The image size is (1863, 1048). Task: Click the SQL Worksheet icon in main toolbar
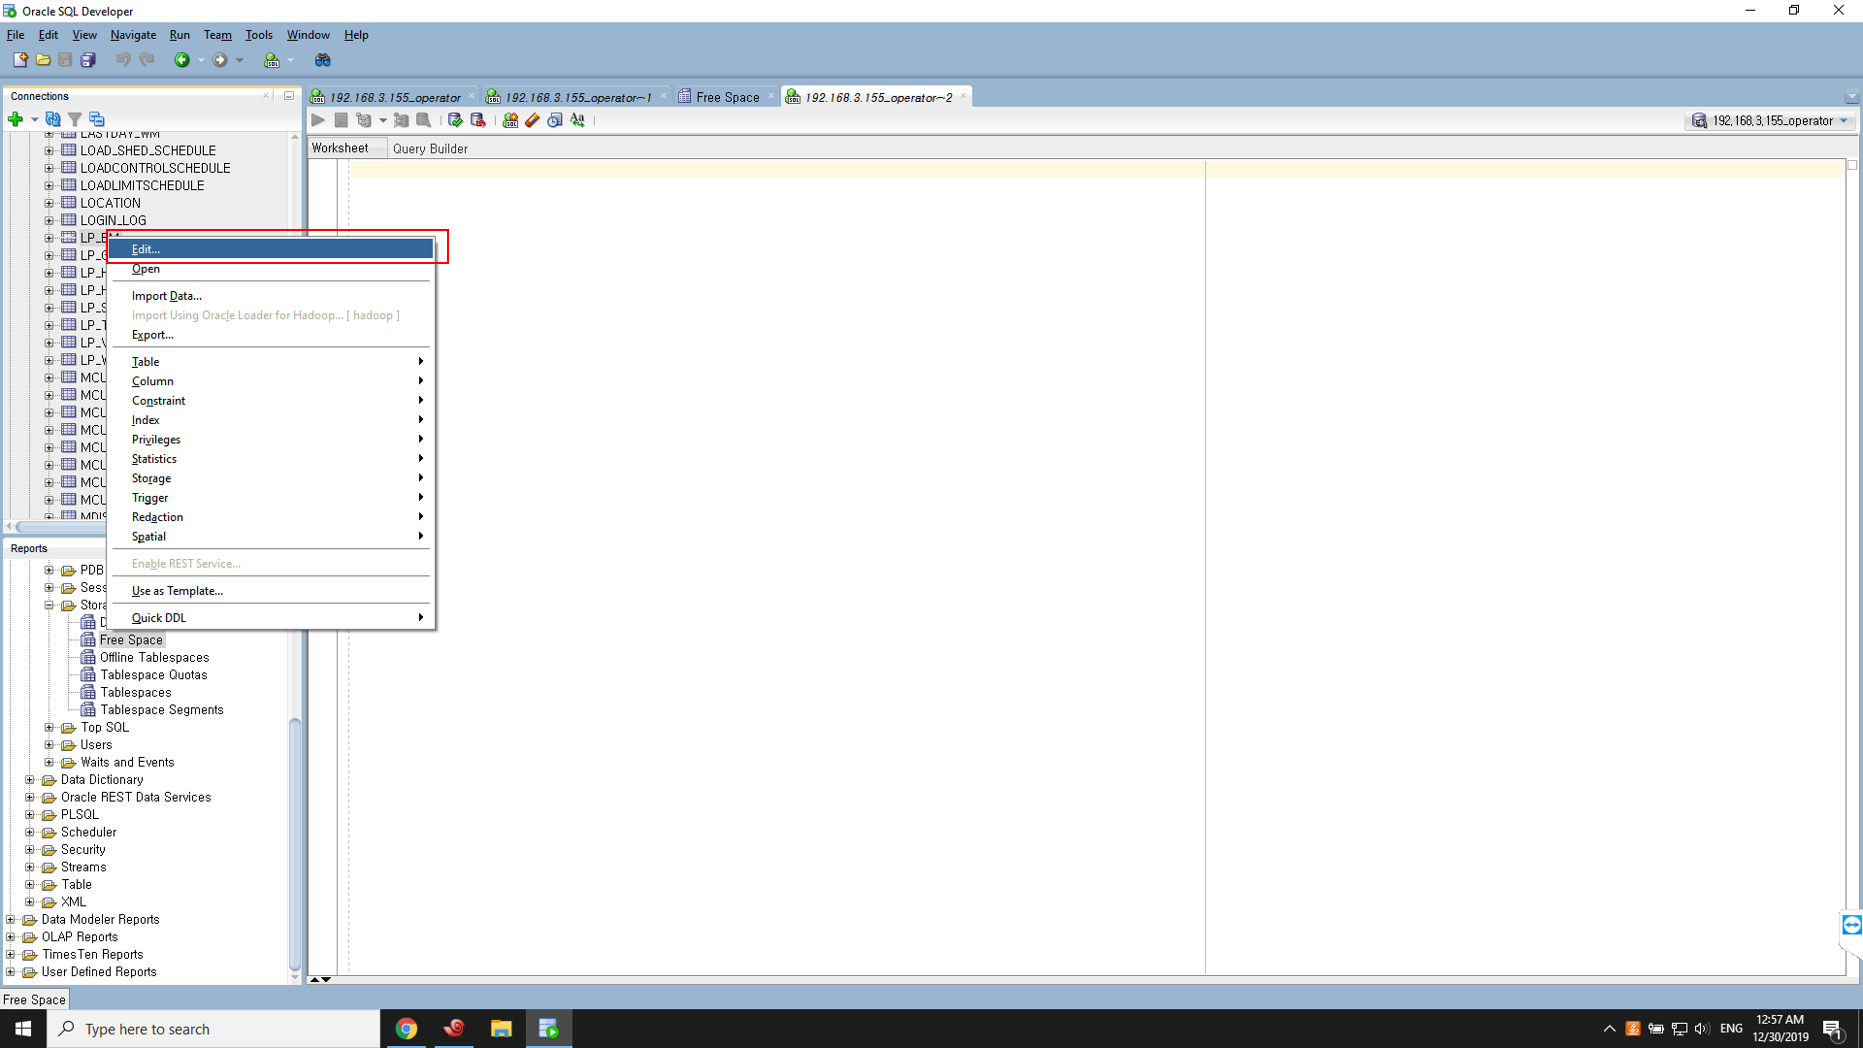[x=271, y=60]
